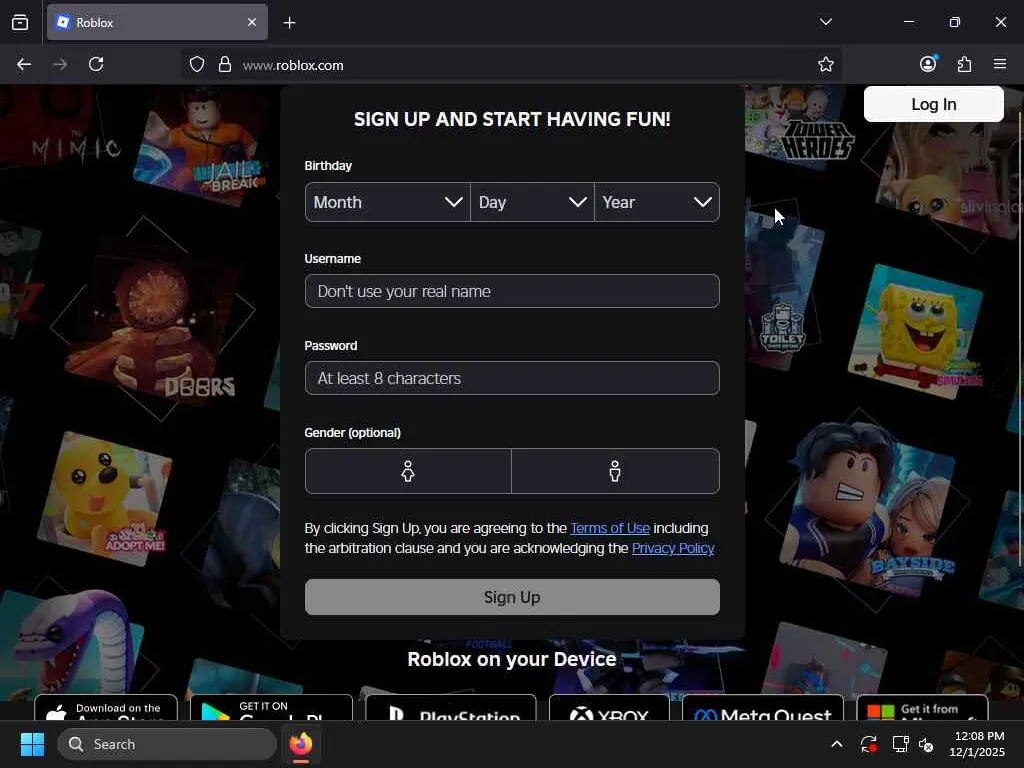Open the Terms of Use link
Image resolution: width=1024 pixels, height=768 pixels.
pyautogui.click(x=610, y=528)
